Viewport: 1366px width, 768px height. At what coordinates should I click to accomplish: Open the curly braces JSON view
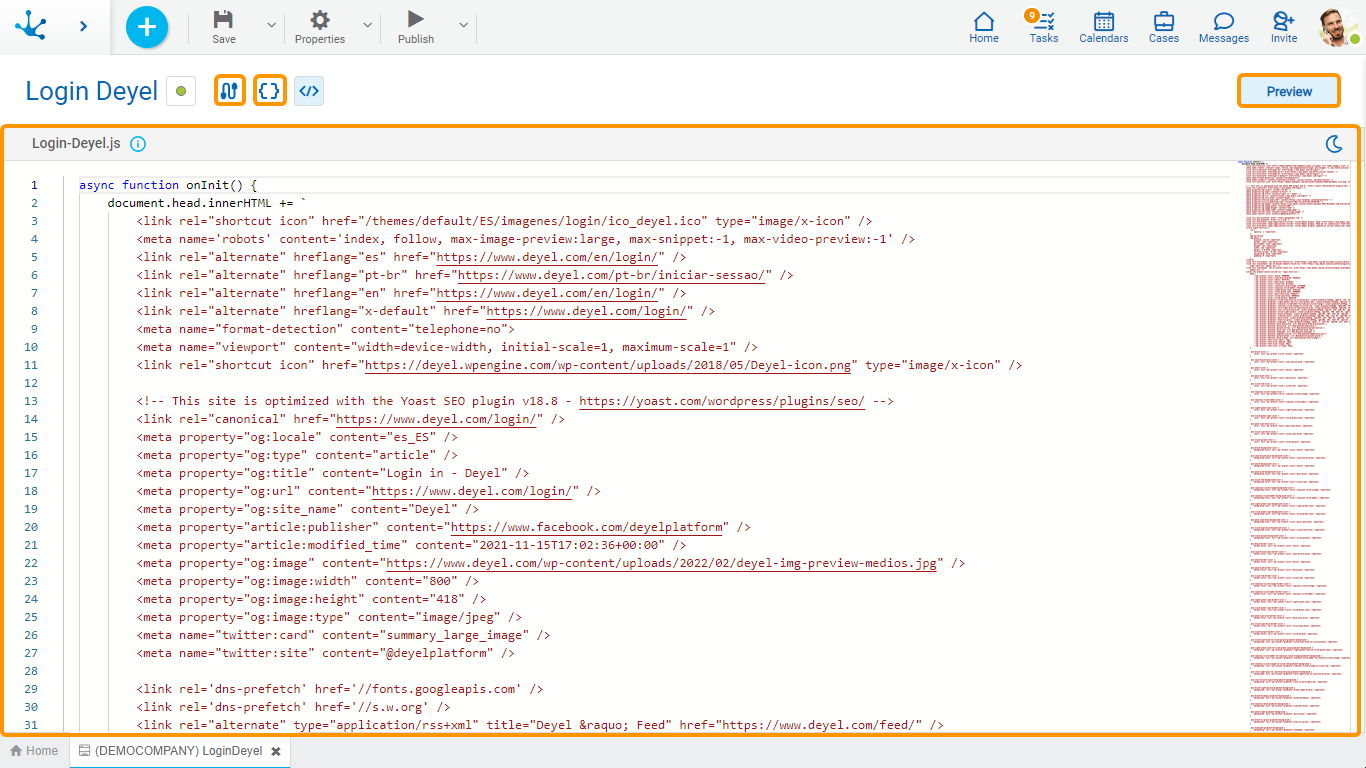pyautogui.click(x=270, y=91)
